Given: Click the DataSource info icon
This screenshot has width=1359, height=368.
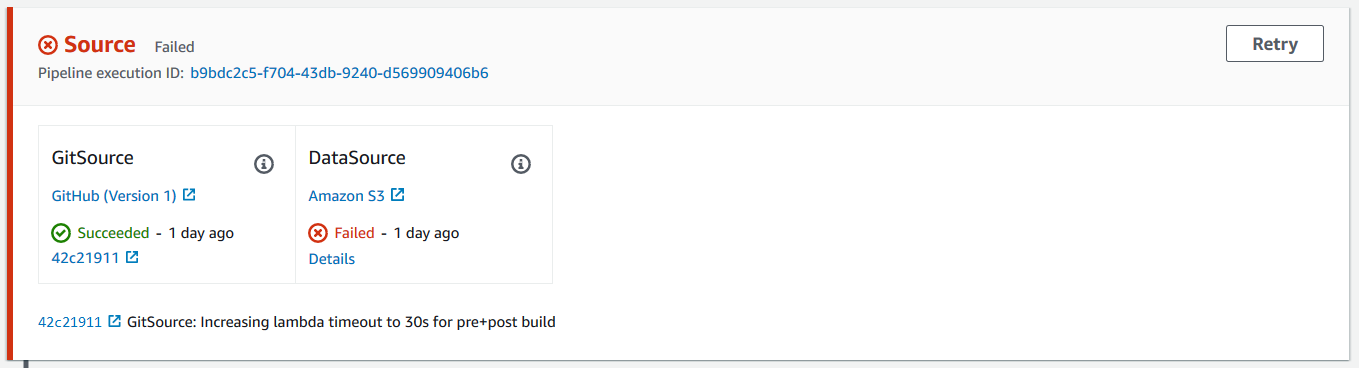Looking at the screenshot, I should point(521,164).
